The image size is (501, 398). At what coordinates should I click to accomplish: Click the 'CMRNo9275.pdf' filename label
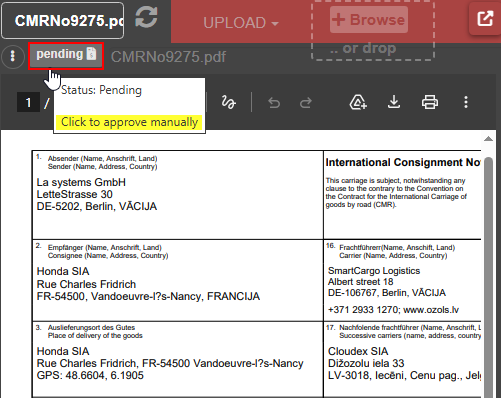coord(168,57)
